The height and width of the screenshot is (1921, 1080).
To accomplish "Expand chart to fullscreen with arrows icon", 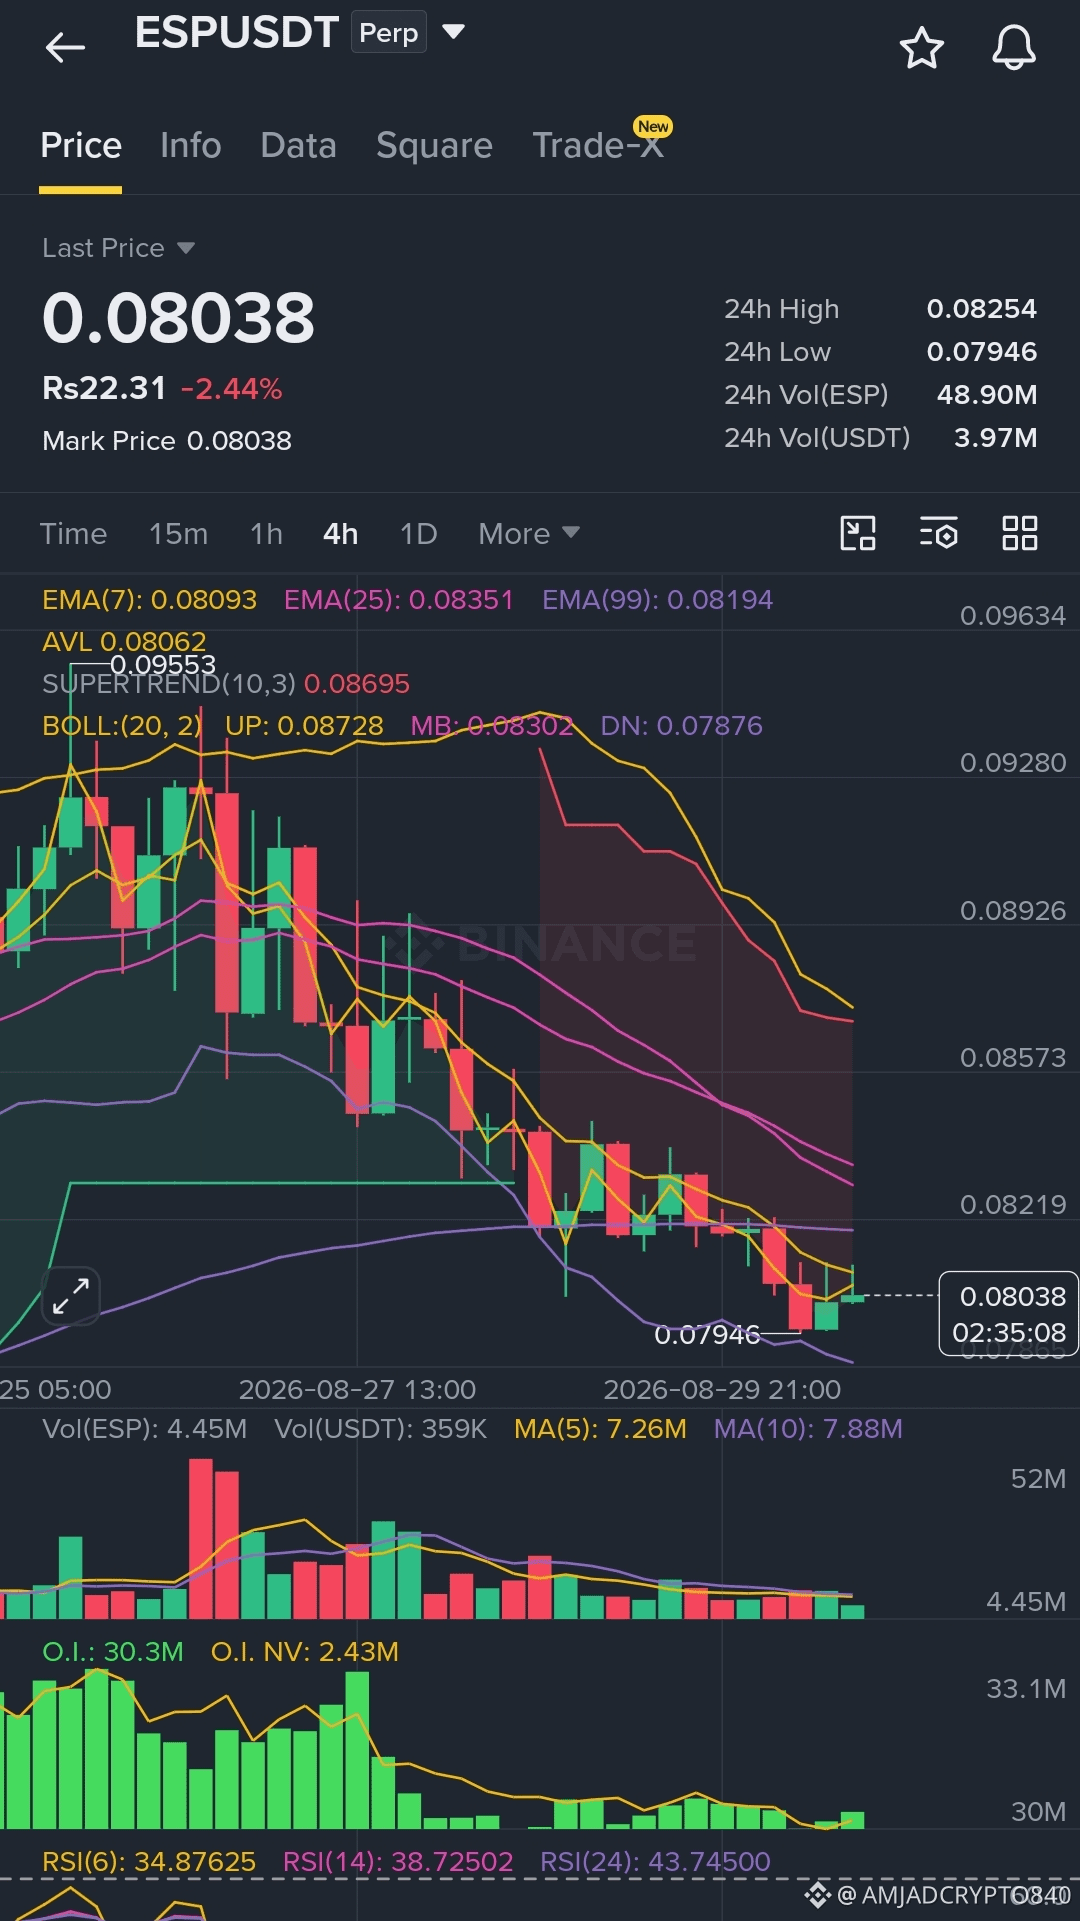I will pos(71,1296).
